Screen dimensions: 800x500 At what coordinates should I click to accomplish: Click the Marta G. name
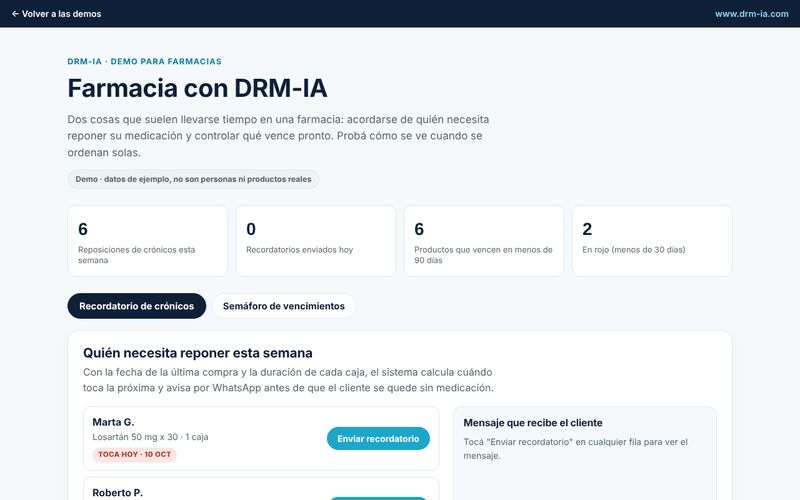point(113,422)
